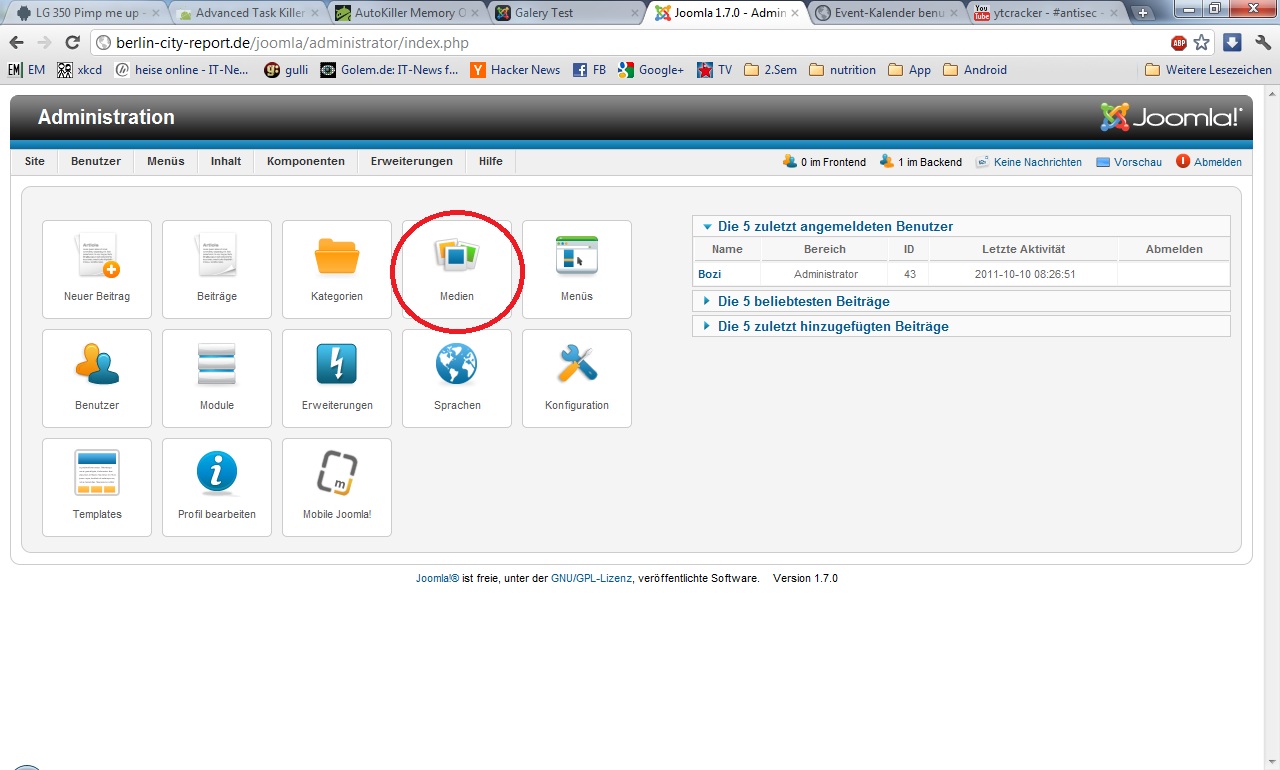This screenshot has height=770, width=1280.
Task: Open the GNU/GPL-Lizenz link
Action: 591,578
